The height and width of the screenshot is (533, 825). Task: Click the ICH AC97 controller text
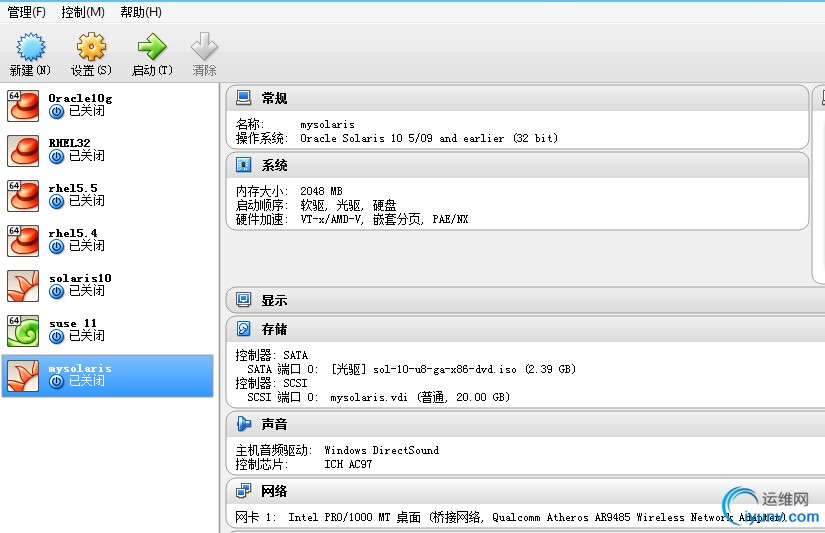coord(348,465)
